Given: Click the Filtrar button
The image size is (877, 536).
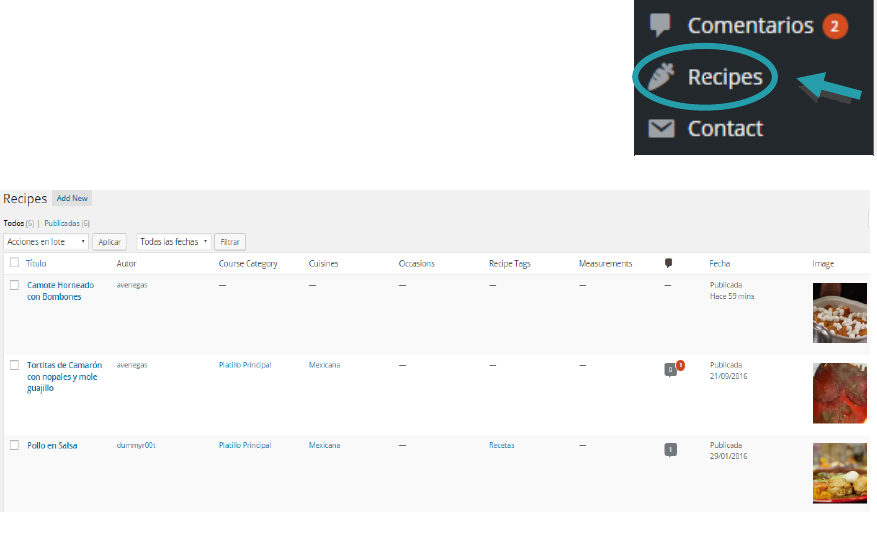Looking at the screenshot, I should point(230,242).
